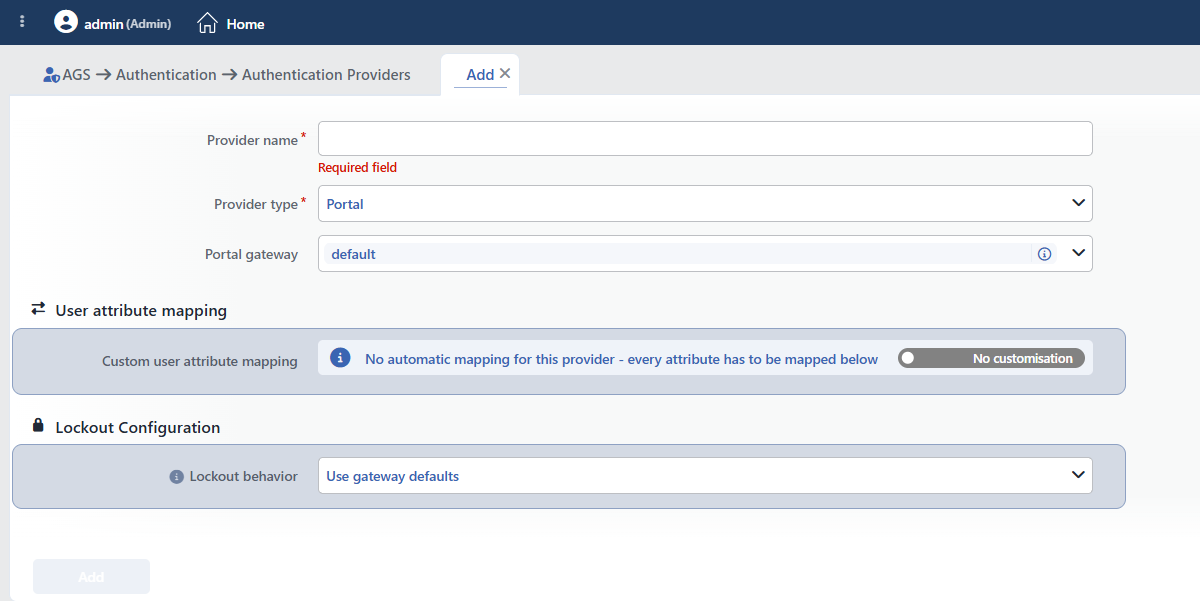Screen dimensions: 1200x601
Task: Click the Lockout Configuration padlock icon
Action: pos(38,426)
